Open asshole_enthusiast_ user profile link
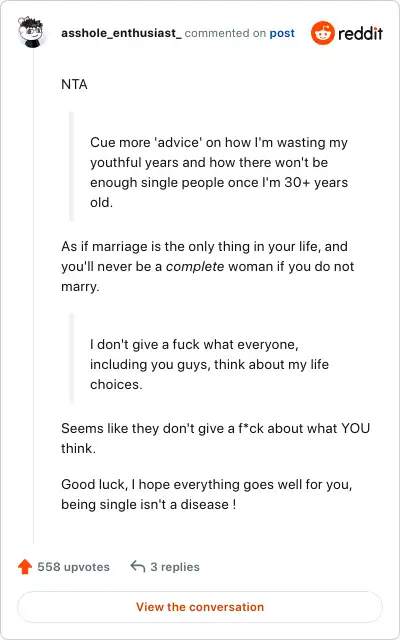This screenshot has height=640, width=400. pos(121,33)
